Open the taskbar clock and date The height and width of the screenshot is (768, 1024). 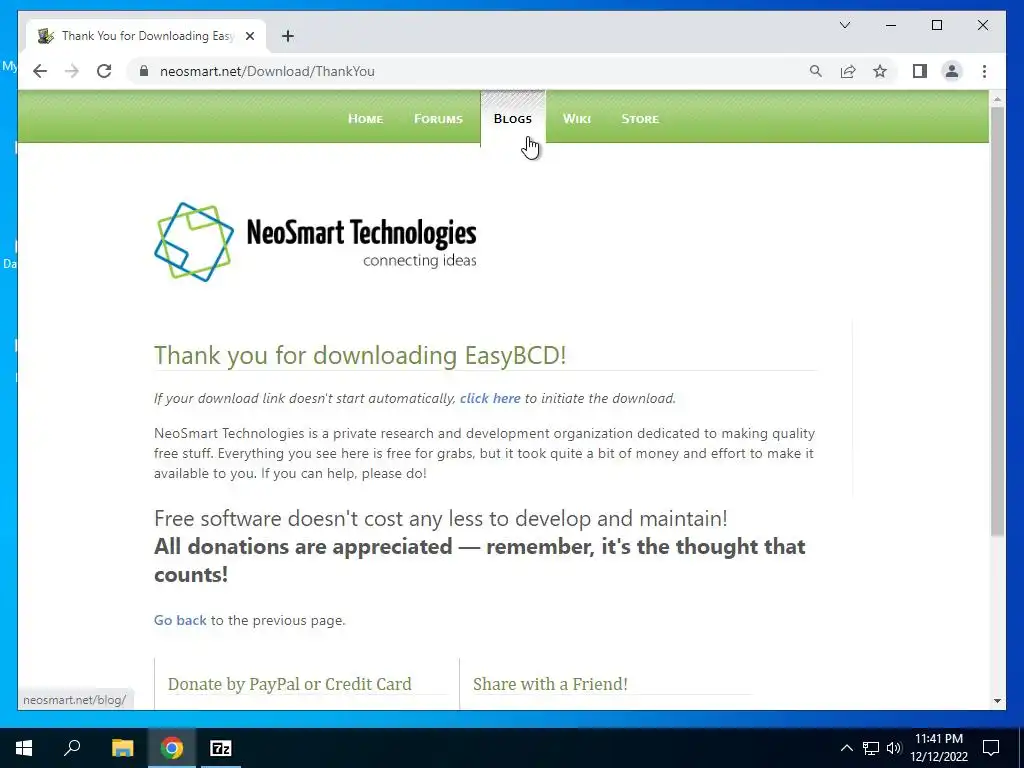(x=938, y=748)
